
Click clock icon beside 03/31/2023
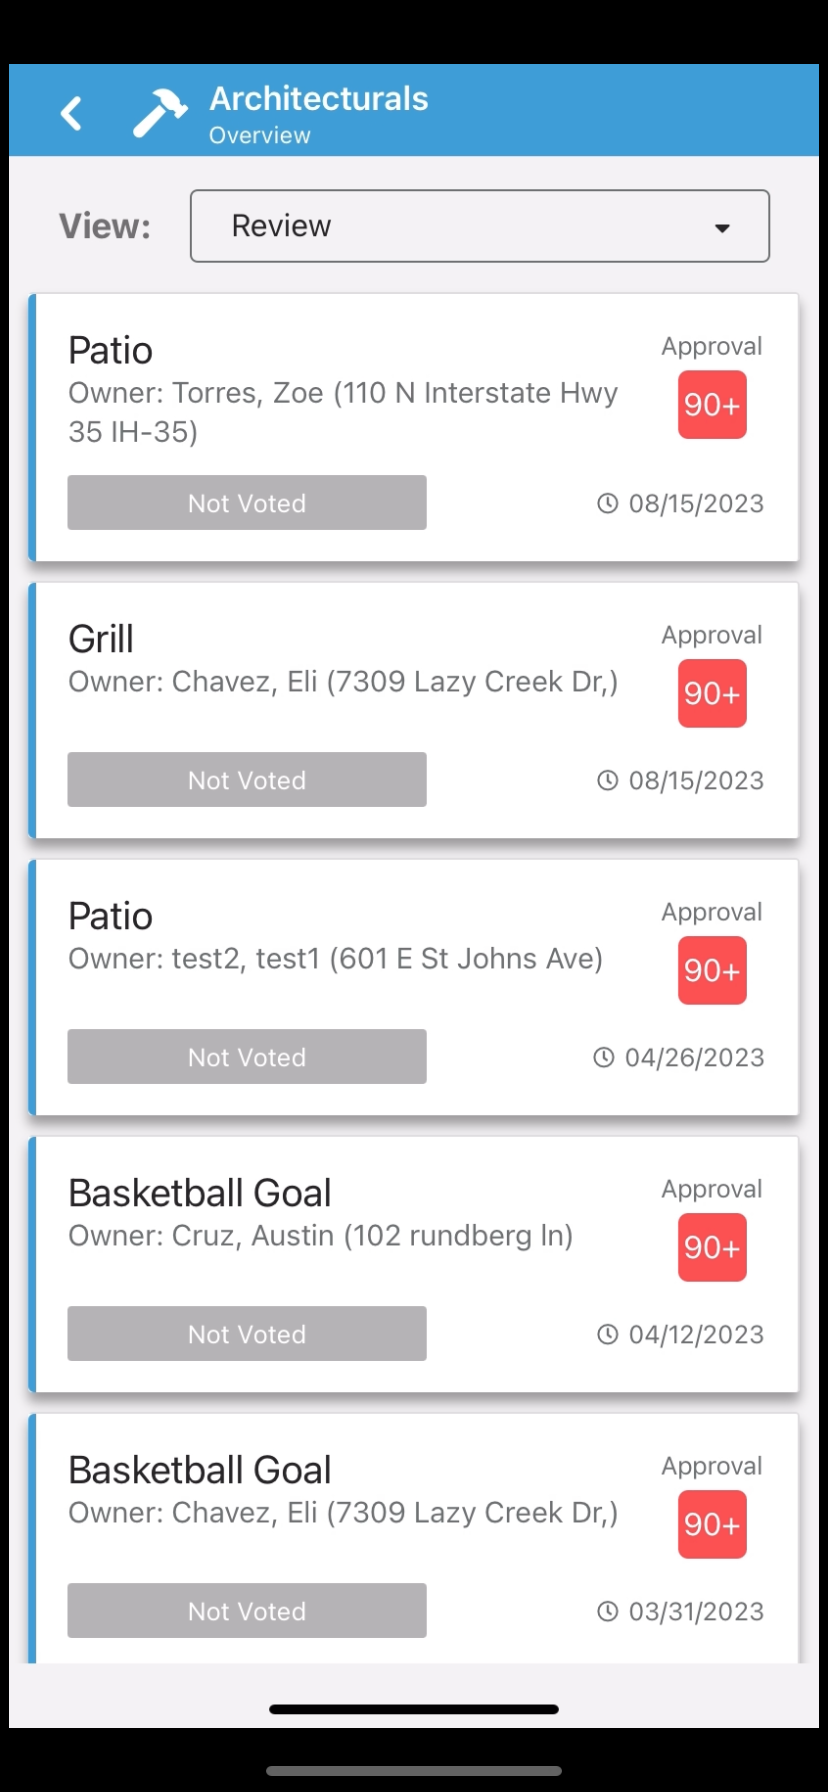(x=607, y=1611)
